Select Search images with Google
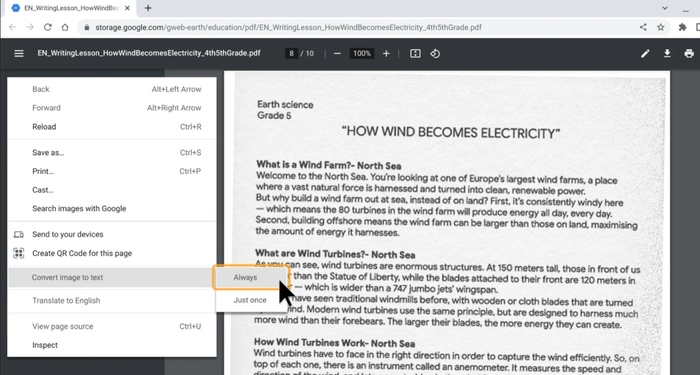Viewport: 700px width, 375px height. pyautogui.click(x=112, y=208)
